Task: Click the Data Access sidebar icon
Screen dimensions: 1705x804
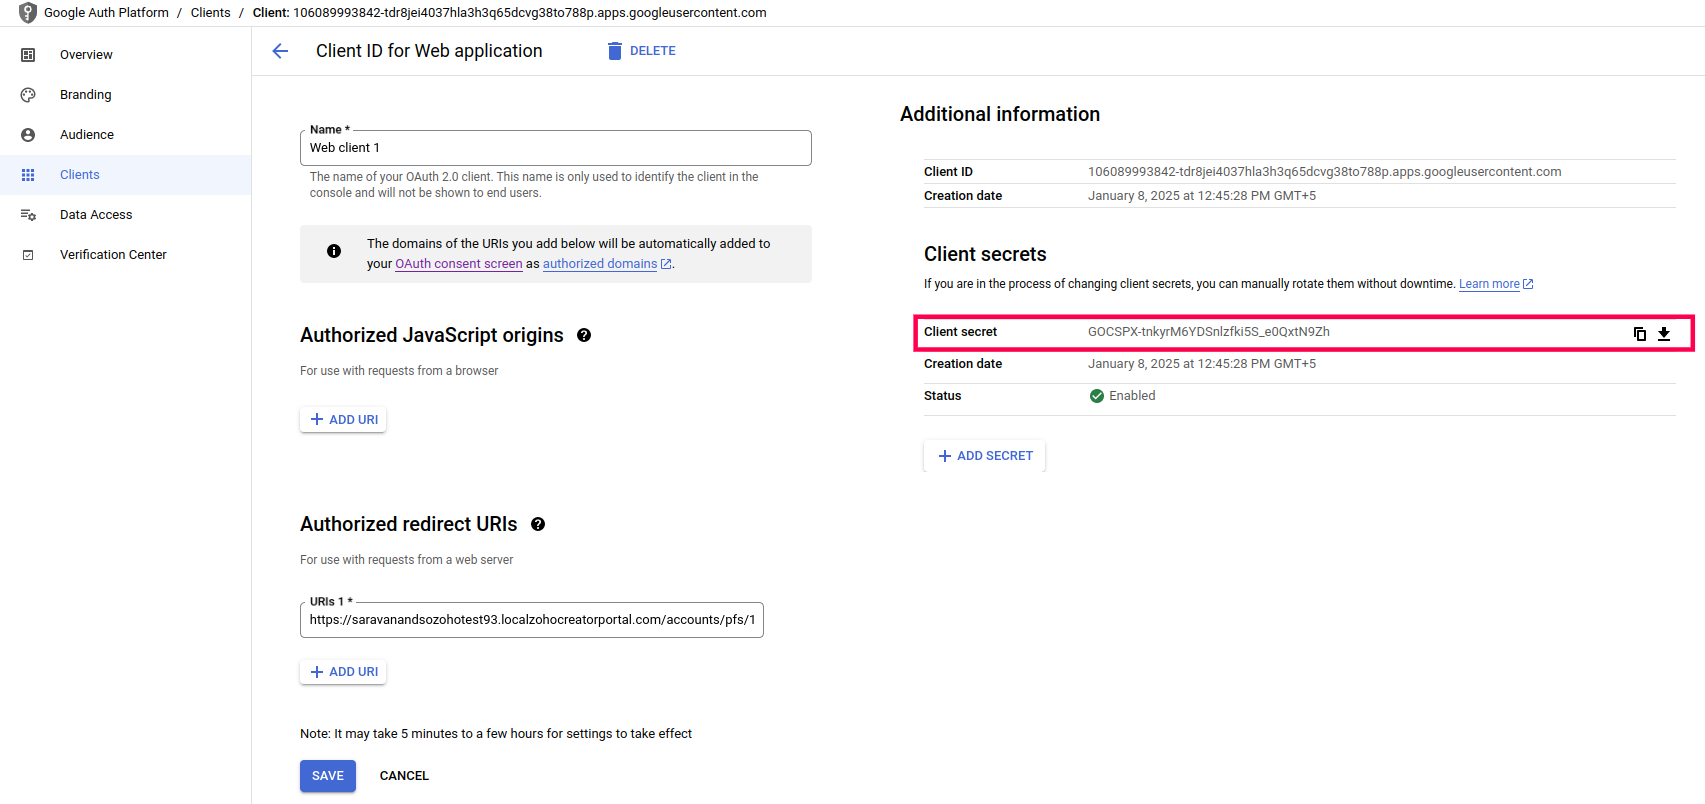Action: click(28, 215)
